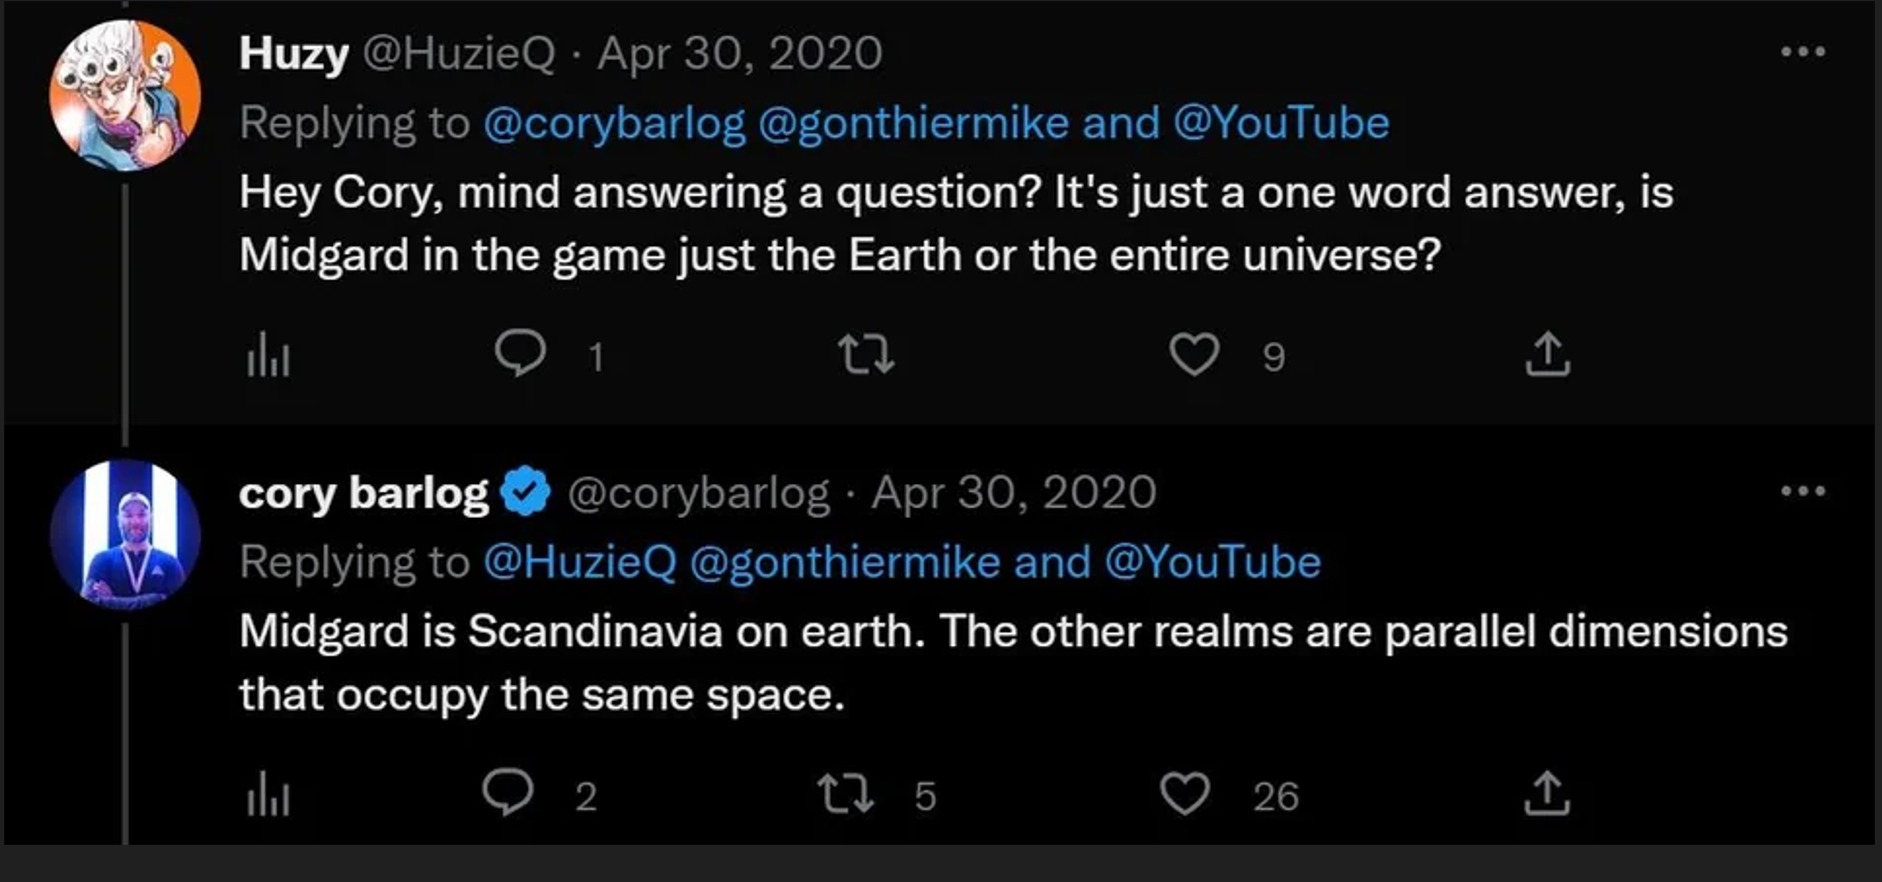Viewport: 1882px width, 882px height.
Task: Click the cory barlog display name
Action: pos(364,493)
